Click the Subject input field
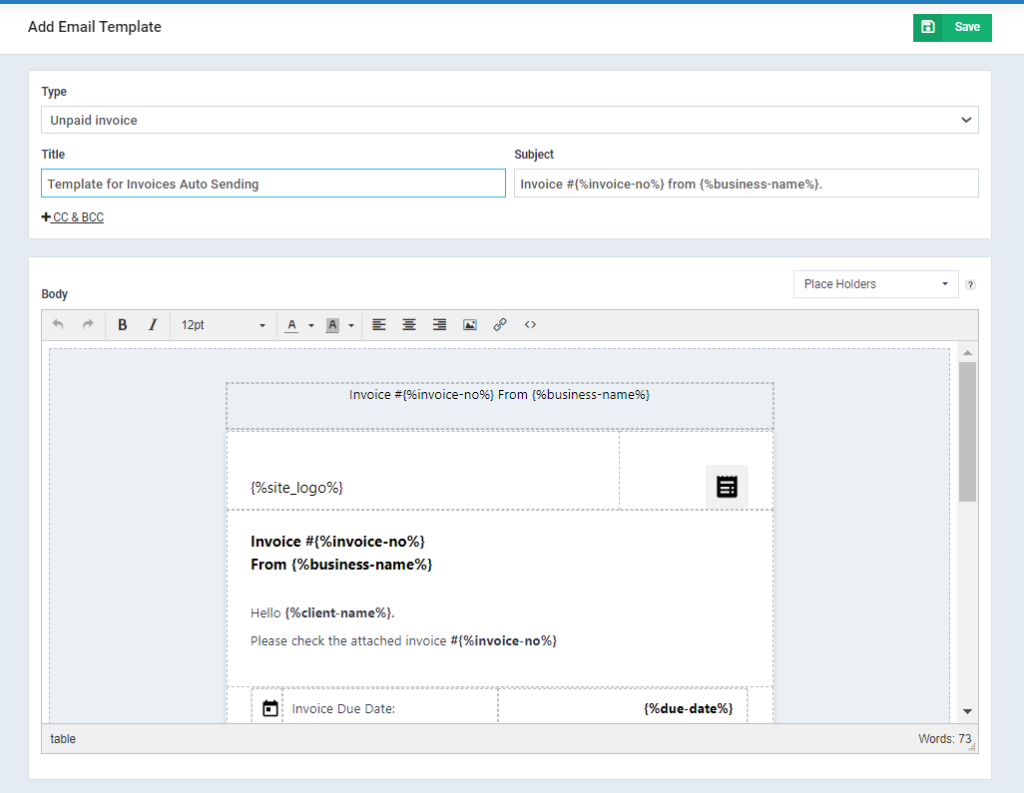Image resolution: width=1024 pixels, height=793 pixels. 746,184
